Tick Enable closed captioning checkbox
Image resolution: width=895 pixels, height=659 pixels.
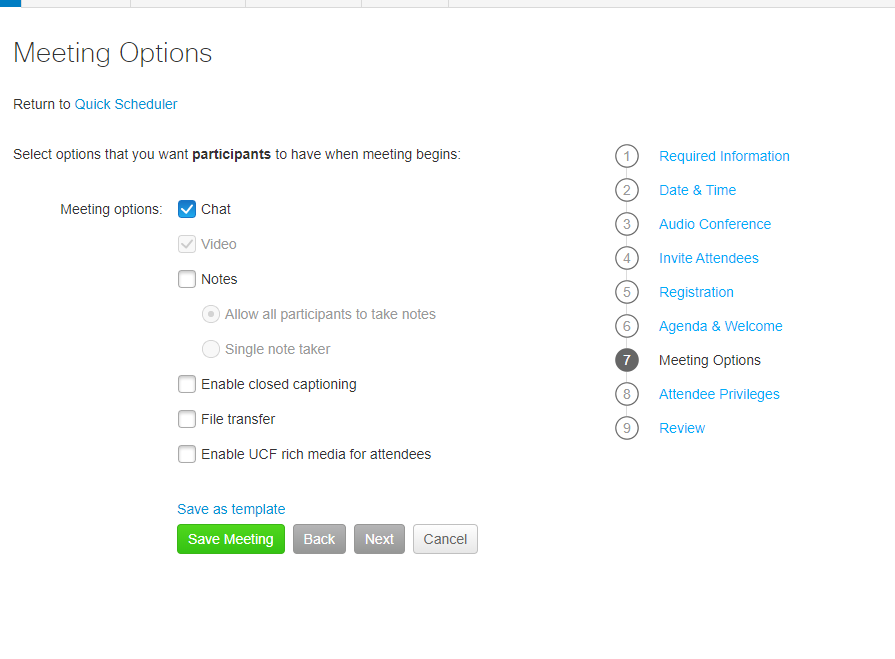(187, 384)
